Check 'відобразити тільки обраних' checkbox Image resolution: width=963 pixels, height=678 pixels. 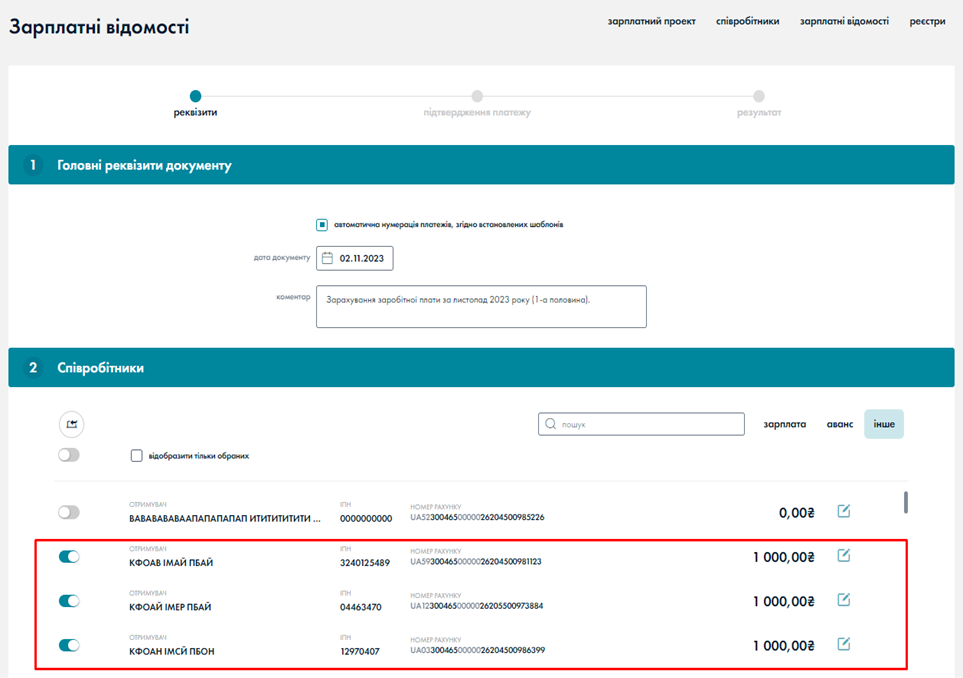coord(137,456)
